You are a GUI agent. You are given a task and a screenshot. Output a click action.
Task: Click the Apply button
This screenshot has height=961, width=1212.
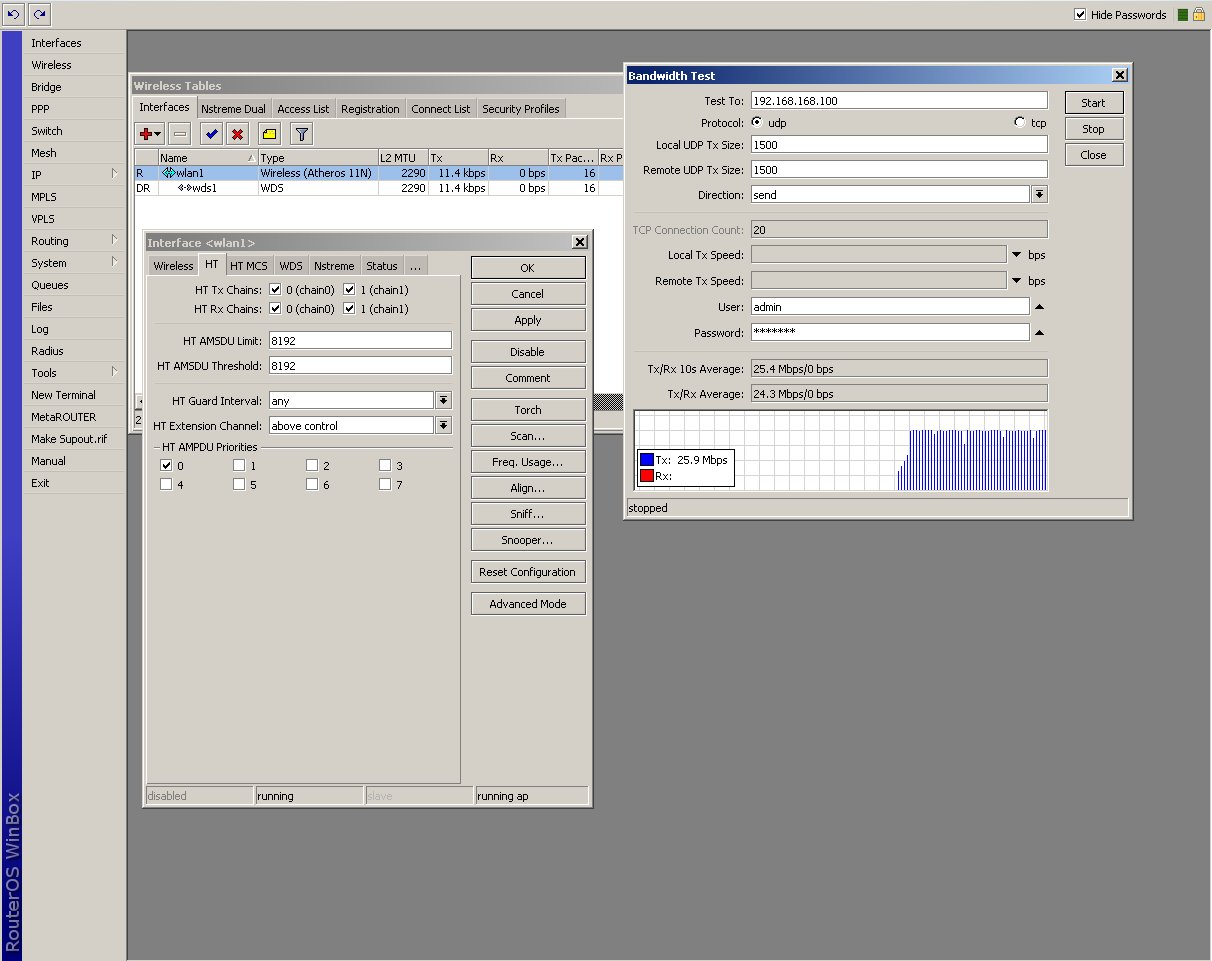(x=528, y=320)
